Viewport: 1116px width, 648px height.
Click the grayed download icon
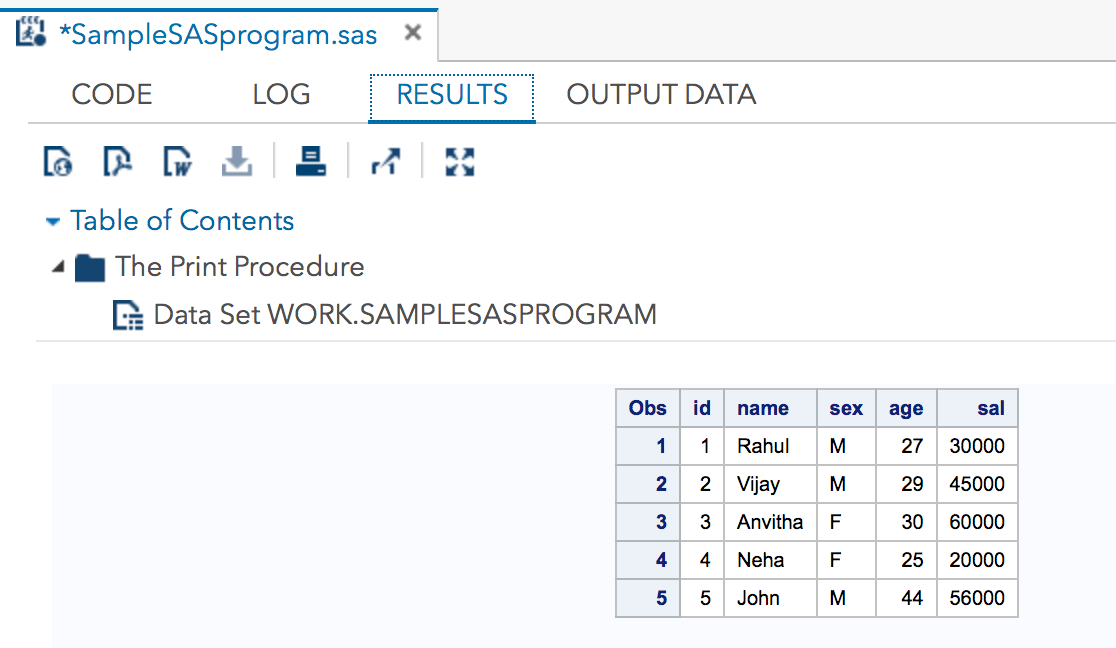pyautogui.click(x=237, y=161)
